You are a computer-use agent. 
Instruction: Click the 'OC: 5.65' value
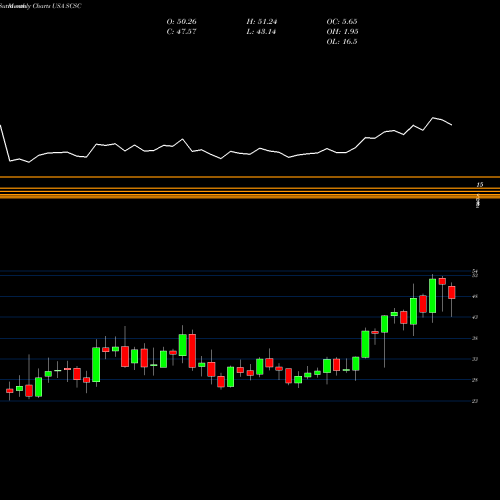click(x=342, y=22)
